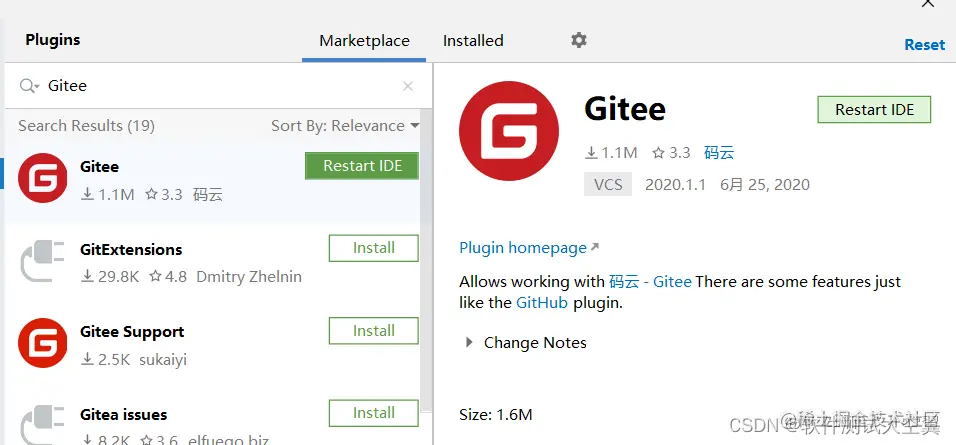Switch to the Installed tab

473,41
